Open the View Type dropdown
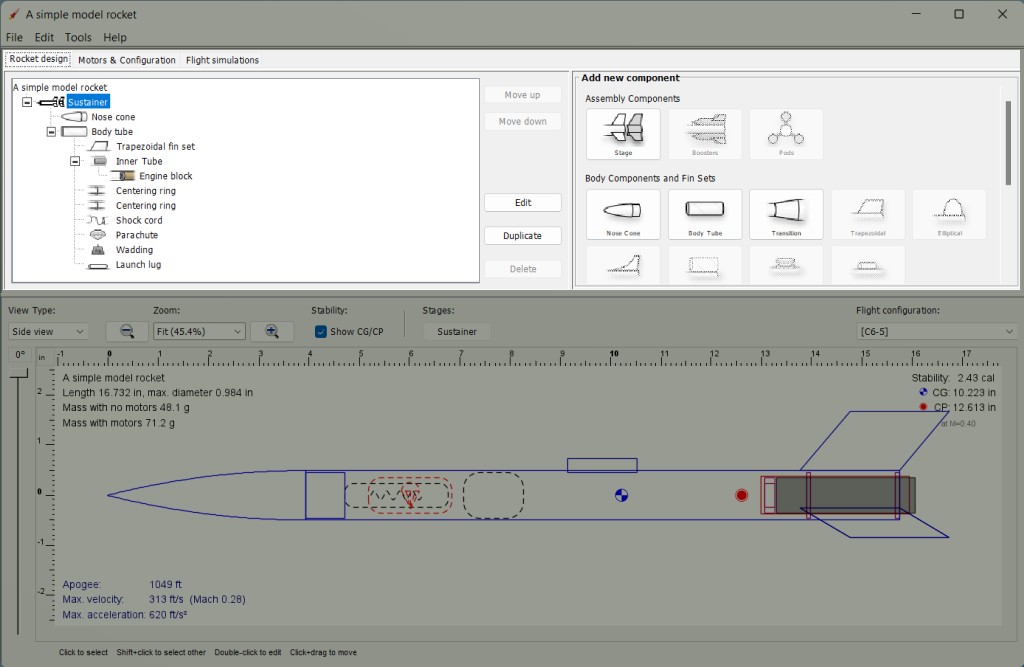1024x667 pixels. [48, 331]
